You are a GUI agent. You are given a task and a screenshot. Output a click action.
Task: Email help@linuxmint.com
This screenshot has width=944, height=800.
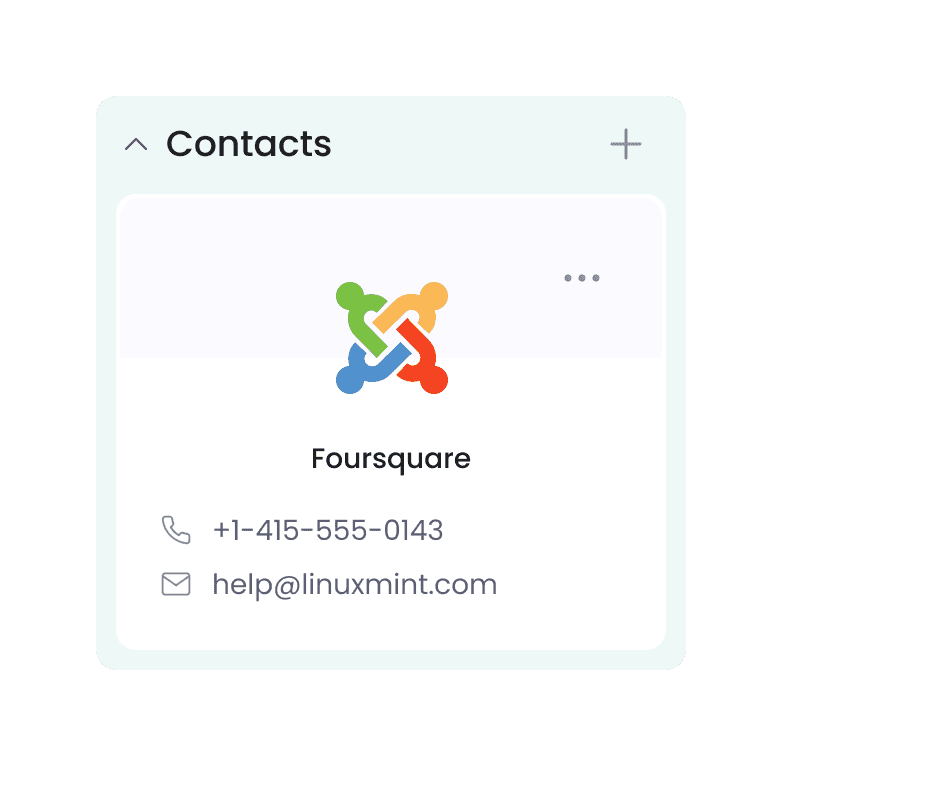click(x=355, y=584)
